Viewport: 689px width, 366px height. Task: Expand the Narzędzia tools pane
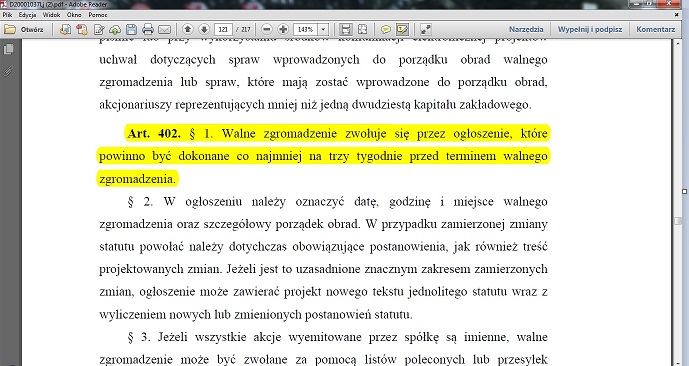526,29
